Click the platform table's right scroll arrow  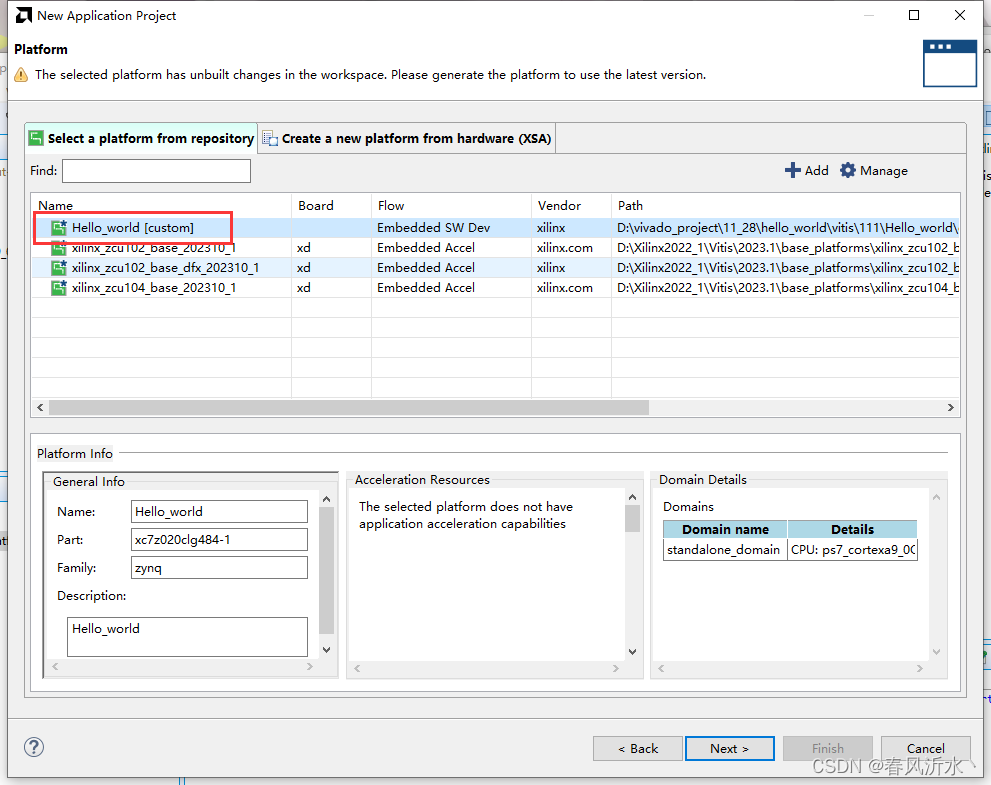[x=951, y=408]
